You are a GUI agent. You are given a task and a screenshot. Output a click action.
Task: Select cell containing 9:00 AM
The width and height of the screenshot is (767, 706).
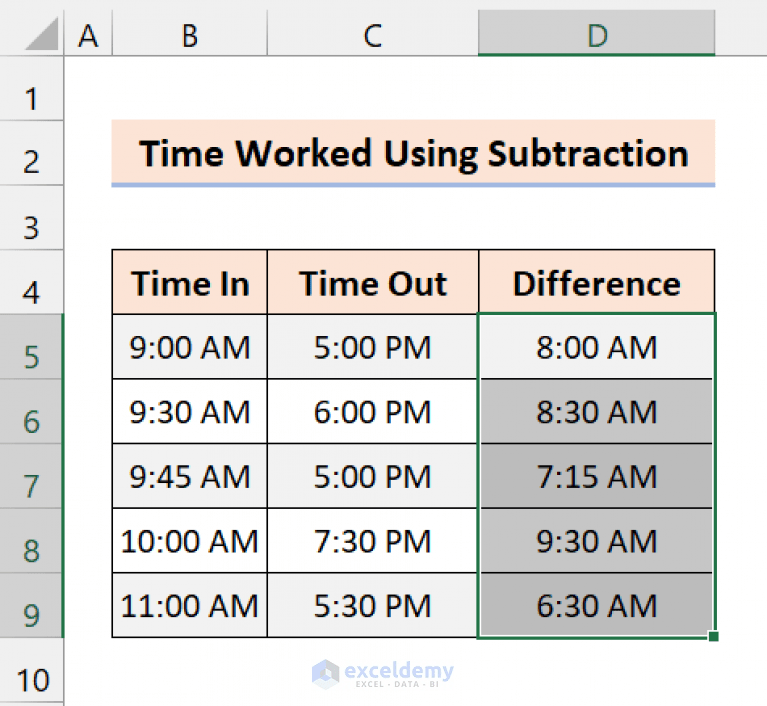190,347
